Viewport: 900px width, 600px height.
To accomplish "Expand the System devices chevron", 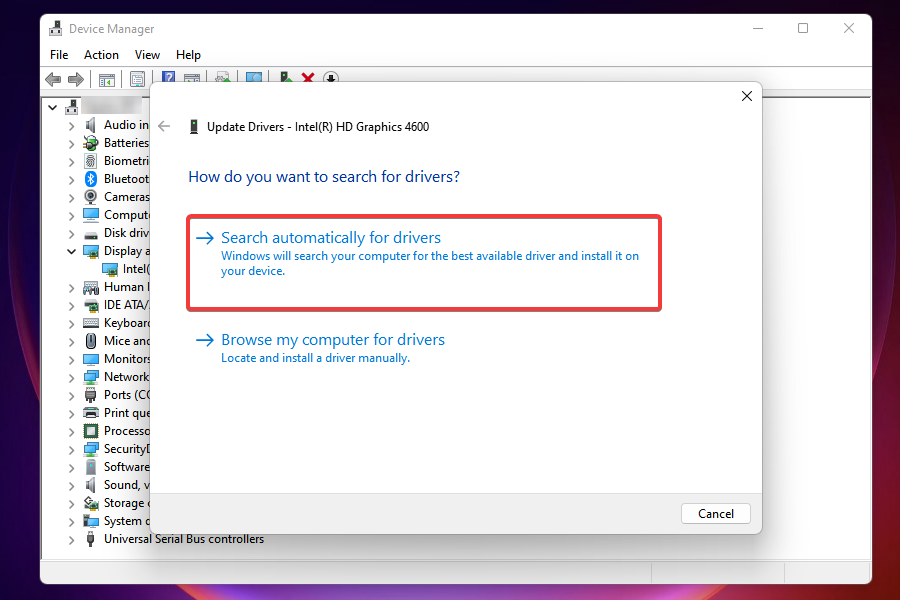I will tap(71, 522).
